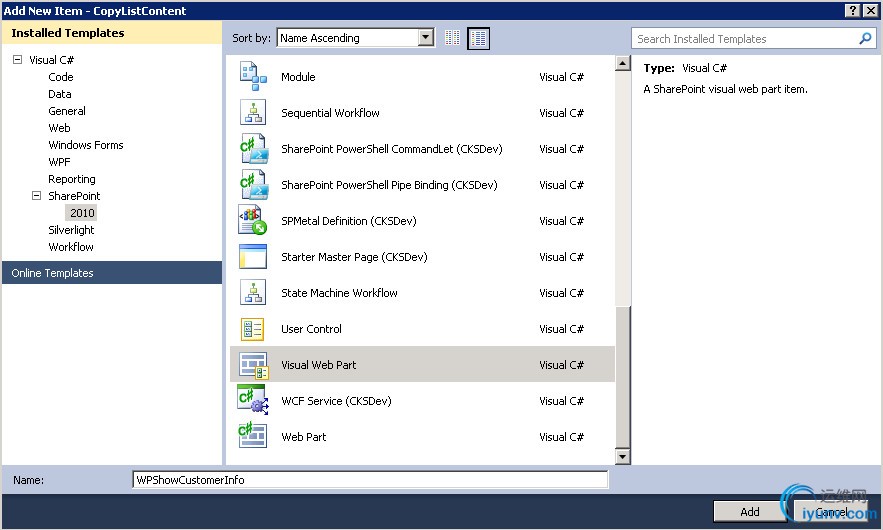Select the 2010 SharePoint node
883x530 pixels.
click(82, 213)
